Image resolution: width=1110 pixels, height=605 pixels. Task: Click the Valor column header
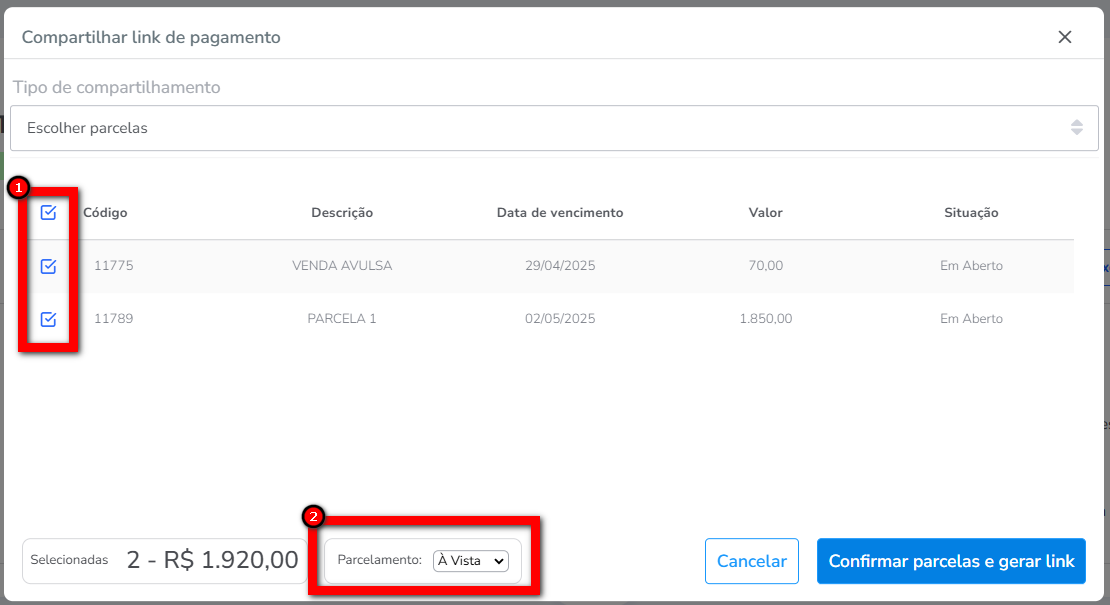click(x=765, y=213)
